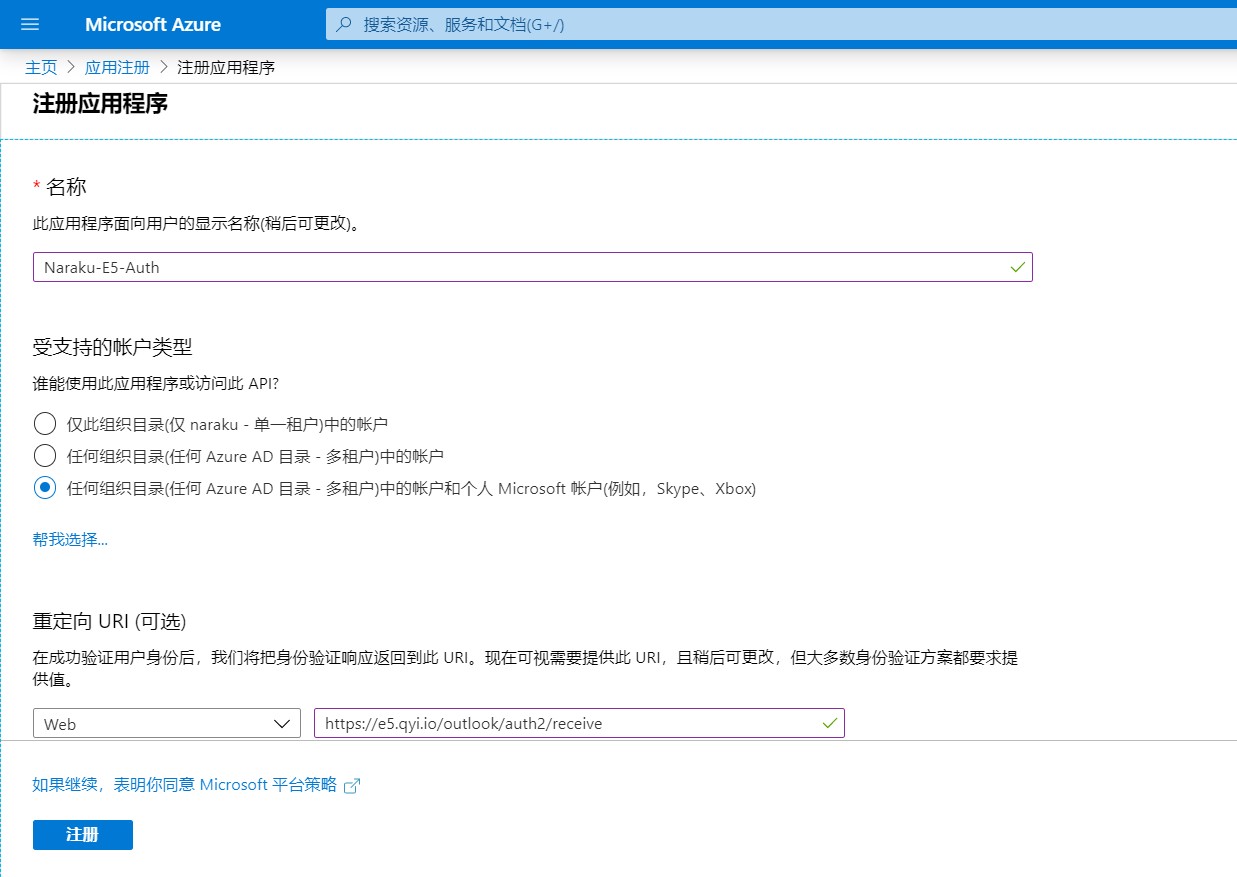Open Microsoft 平台策略 agreement link
Viewport: 1237px width, 877px height.
[x=185, y=785]
